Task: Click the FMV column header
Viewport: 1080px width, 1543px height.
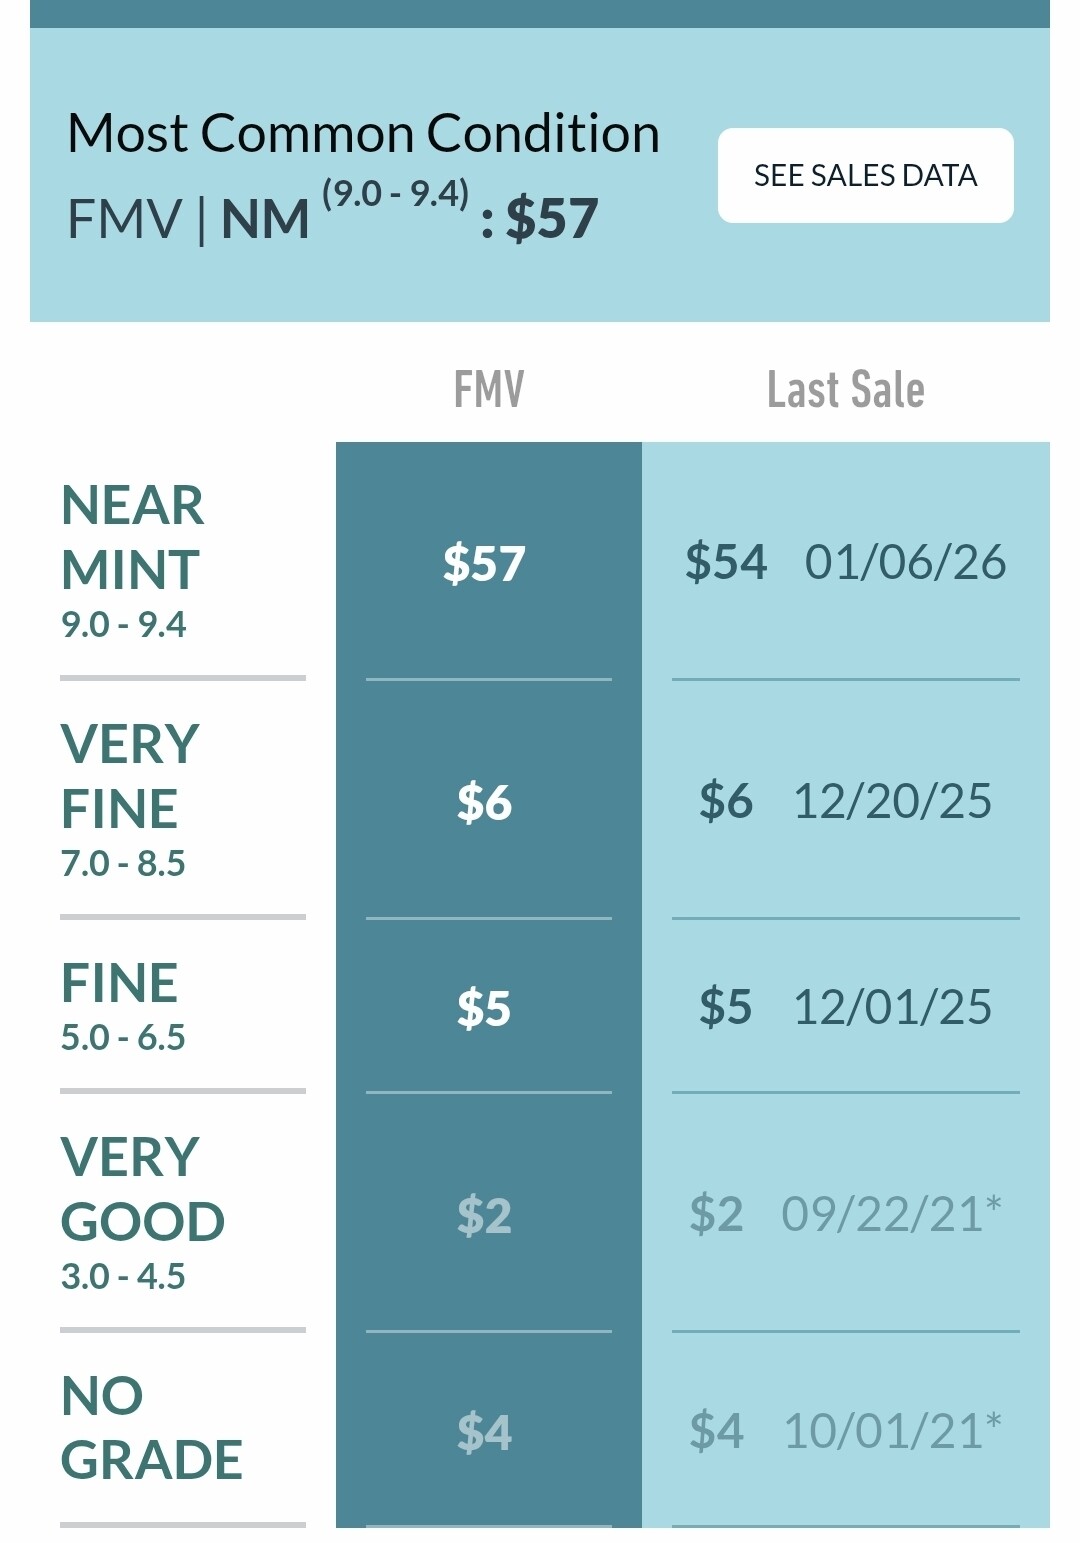Action: (x=488, y=389)
